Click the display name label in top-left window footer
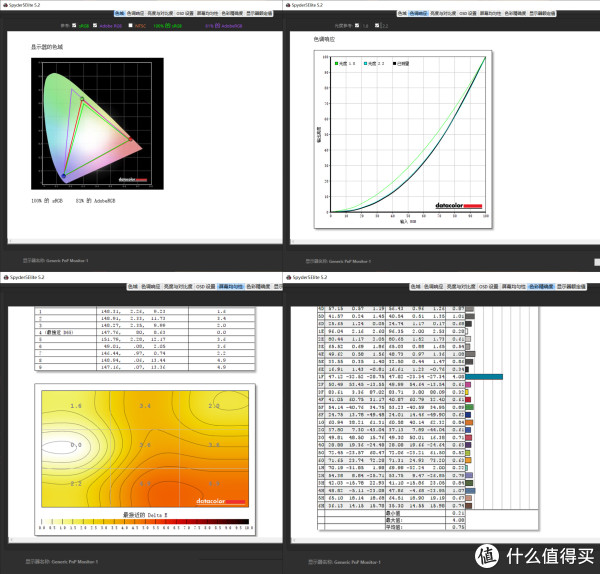 [55, 261]
